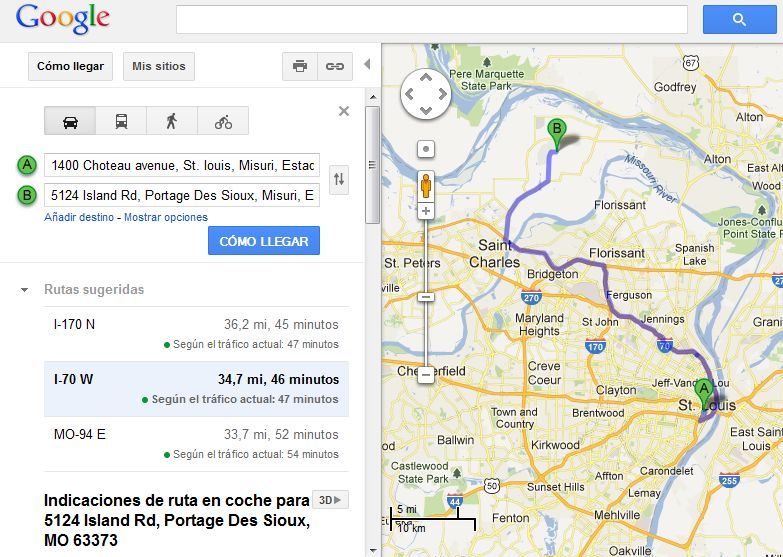The width and height of the screenshot is (783, 557).
Task: Pick up the Street View pegman
Action: pos(426,186)
